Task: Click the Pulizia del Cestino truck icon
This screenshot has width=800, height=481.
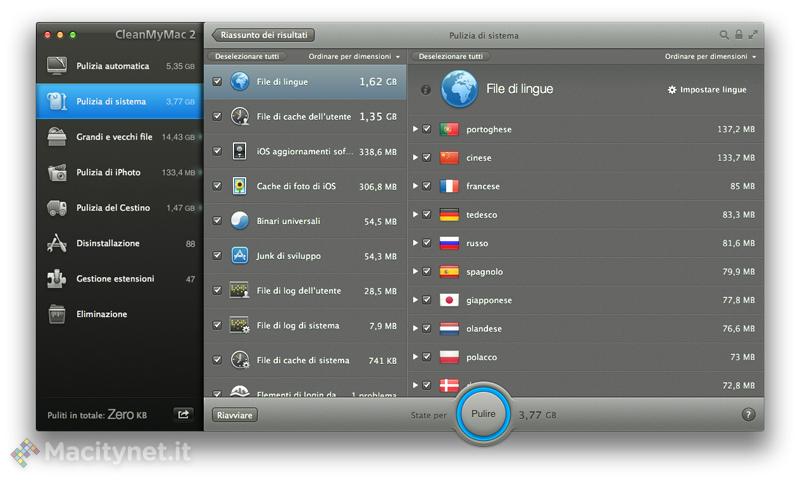Action: (57, 208)
